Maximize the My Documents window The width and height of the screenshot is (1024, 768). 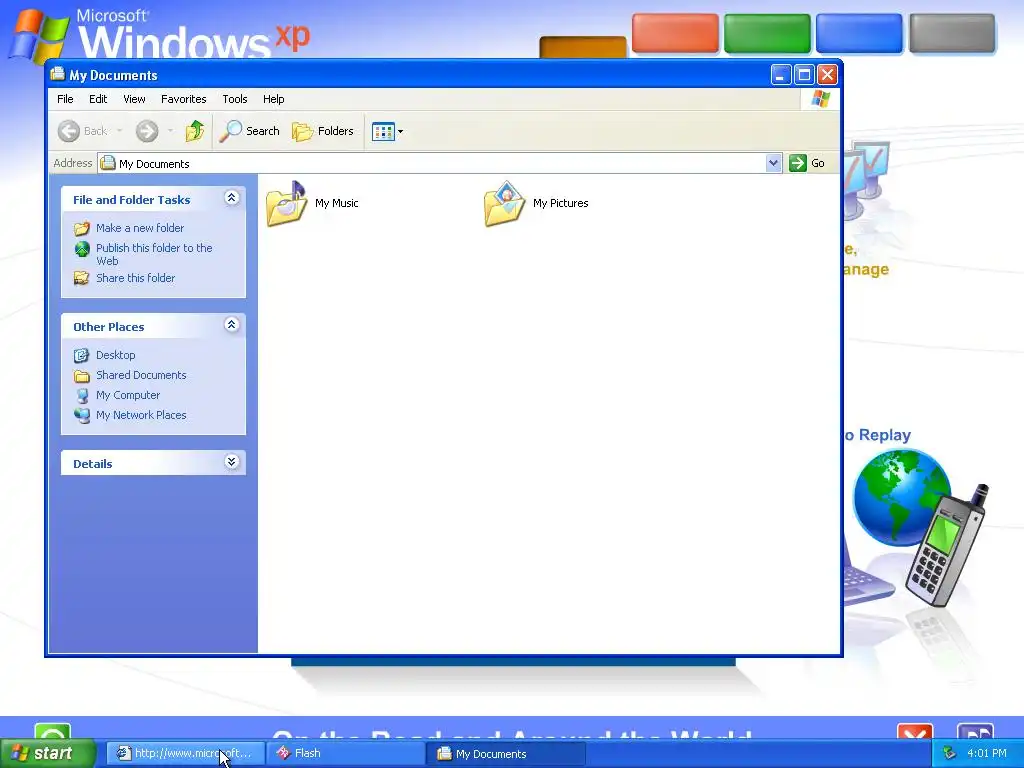(804, 75)
